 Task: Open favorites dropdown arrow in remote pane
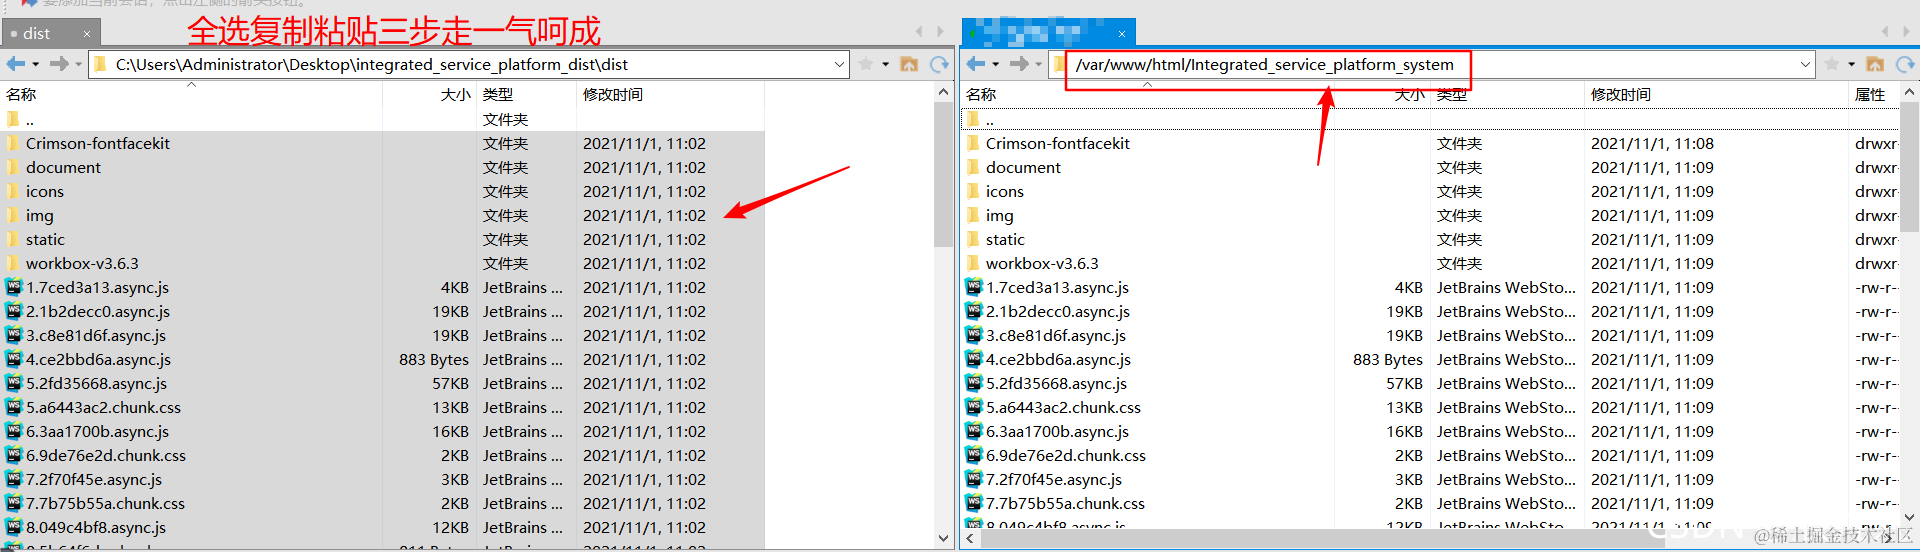1851,64
